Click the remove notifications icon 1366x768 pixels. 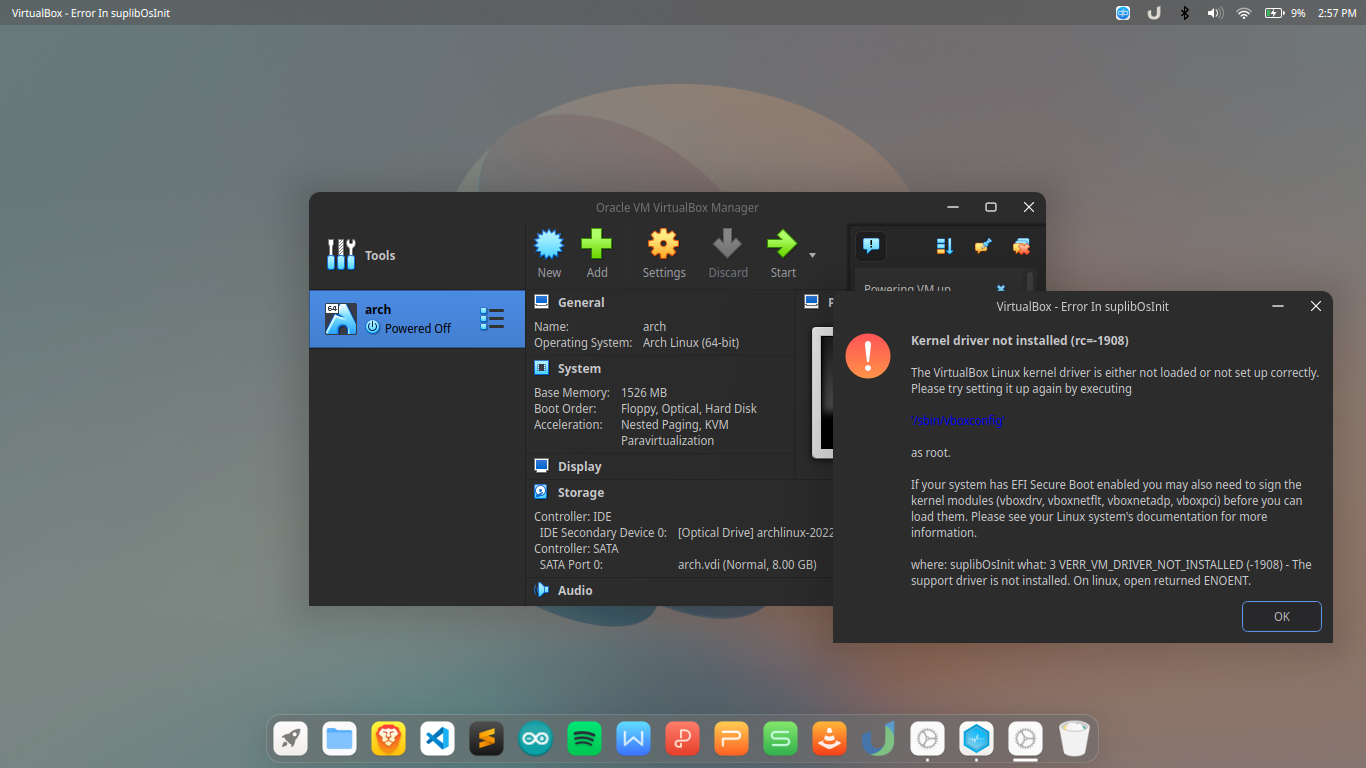[1021, 245]
